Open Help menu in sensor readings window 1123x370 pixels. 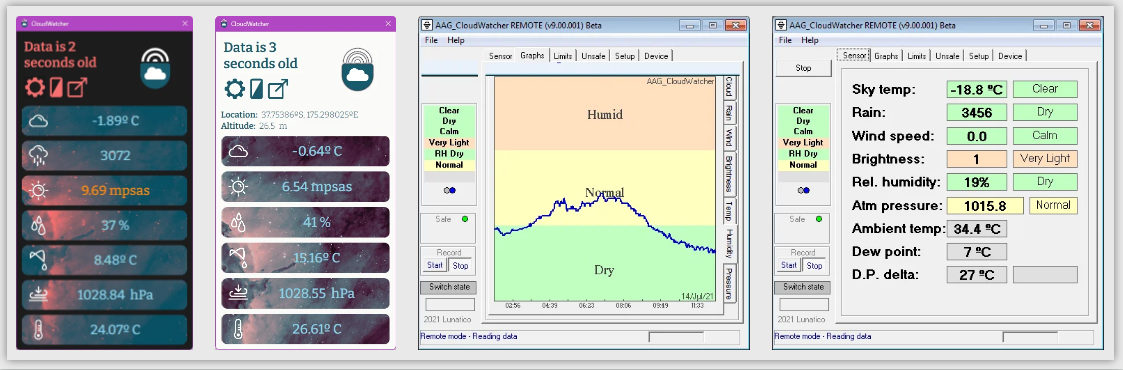point(810,41)
